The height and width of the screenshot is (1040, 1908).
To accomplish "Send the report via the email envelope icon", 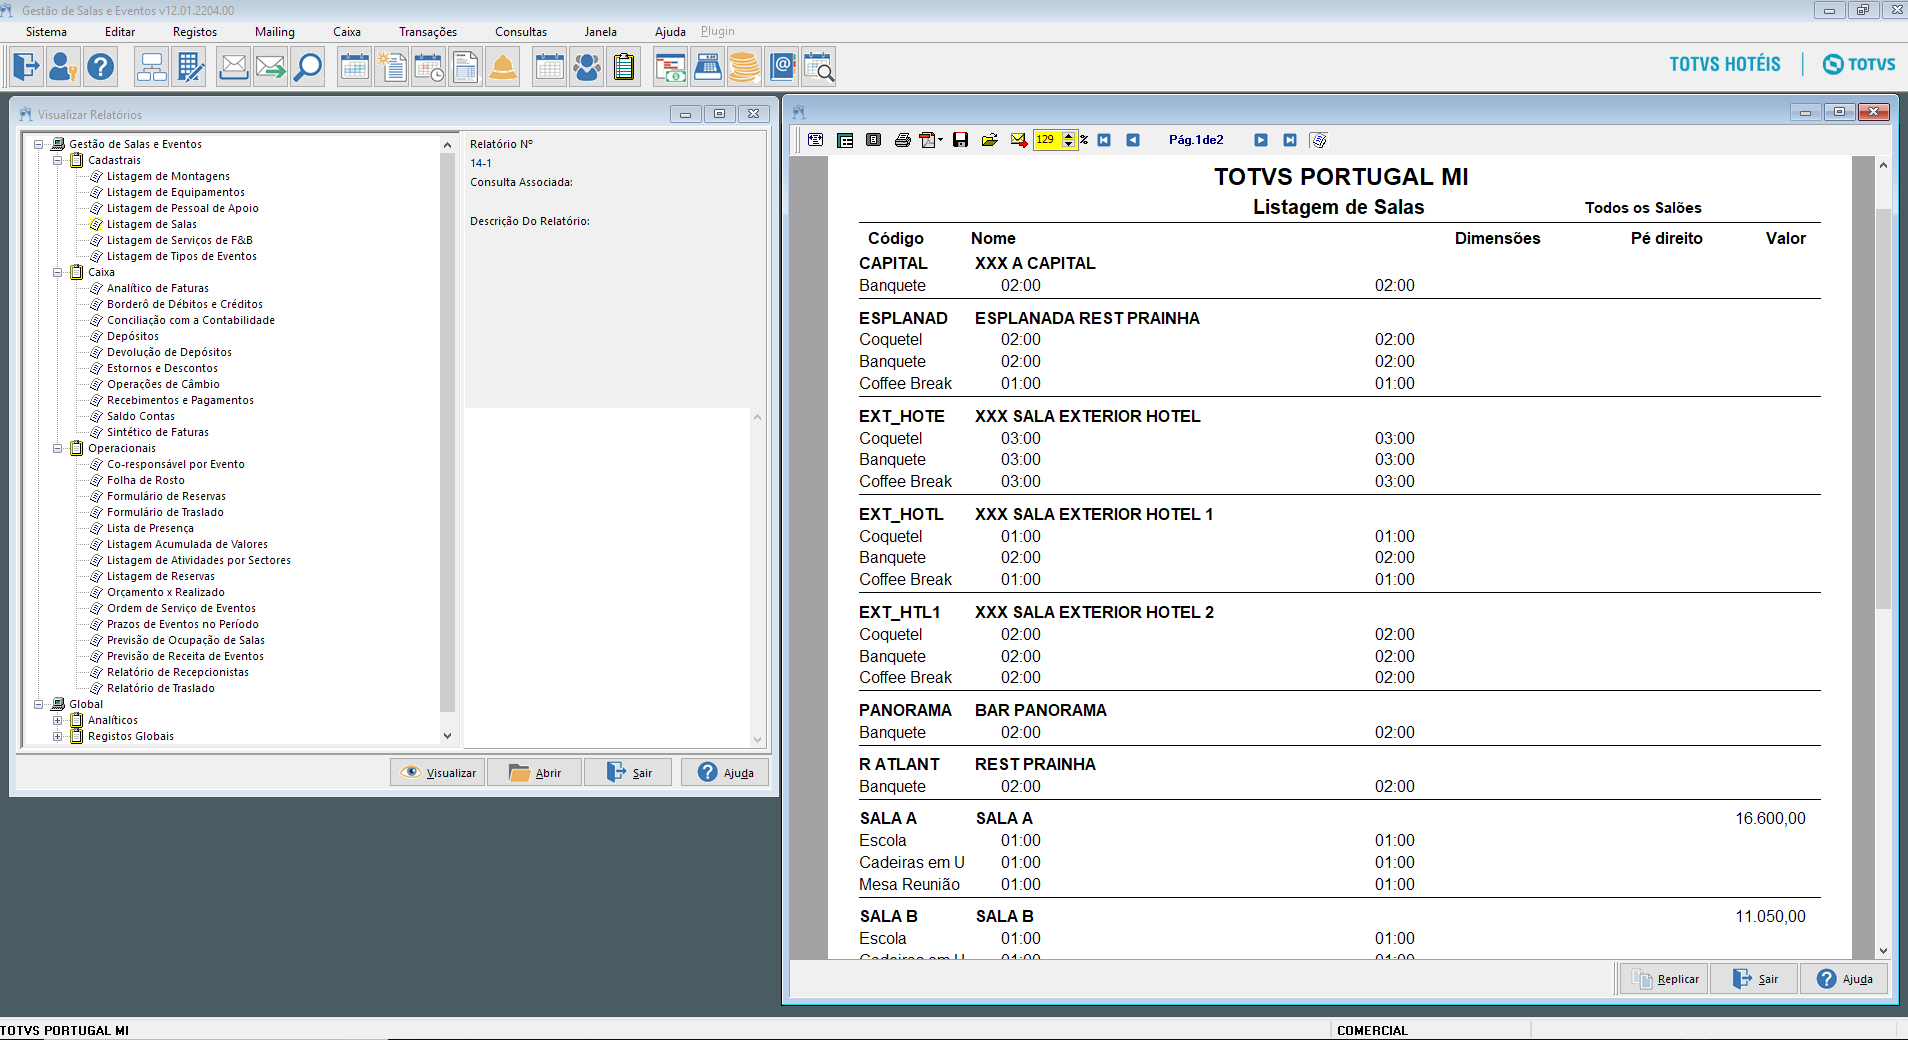I will point(1018,140).
